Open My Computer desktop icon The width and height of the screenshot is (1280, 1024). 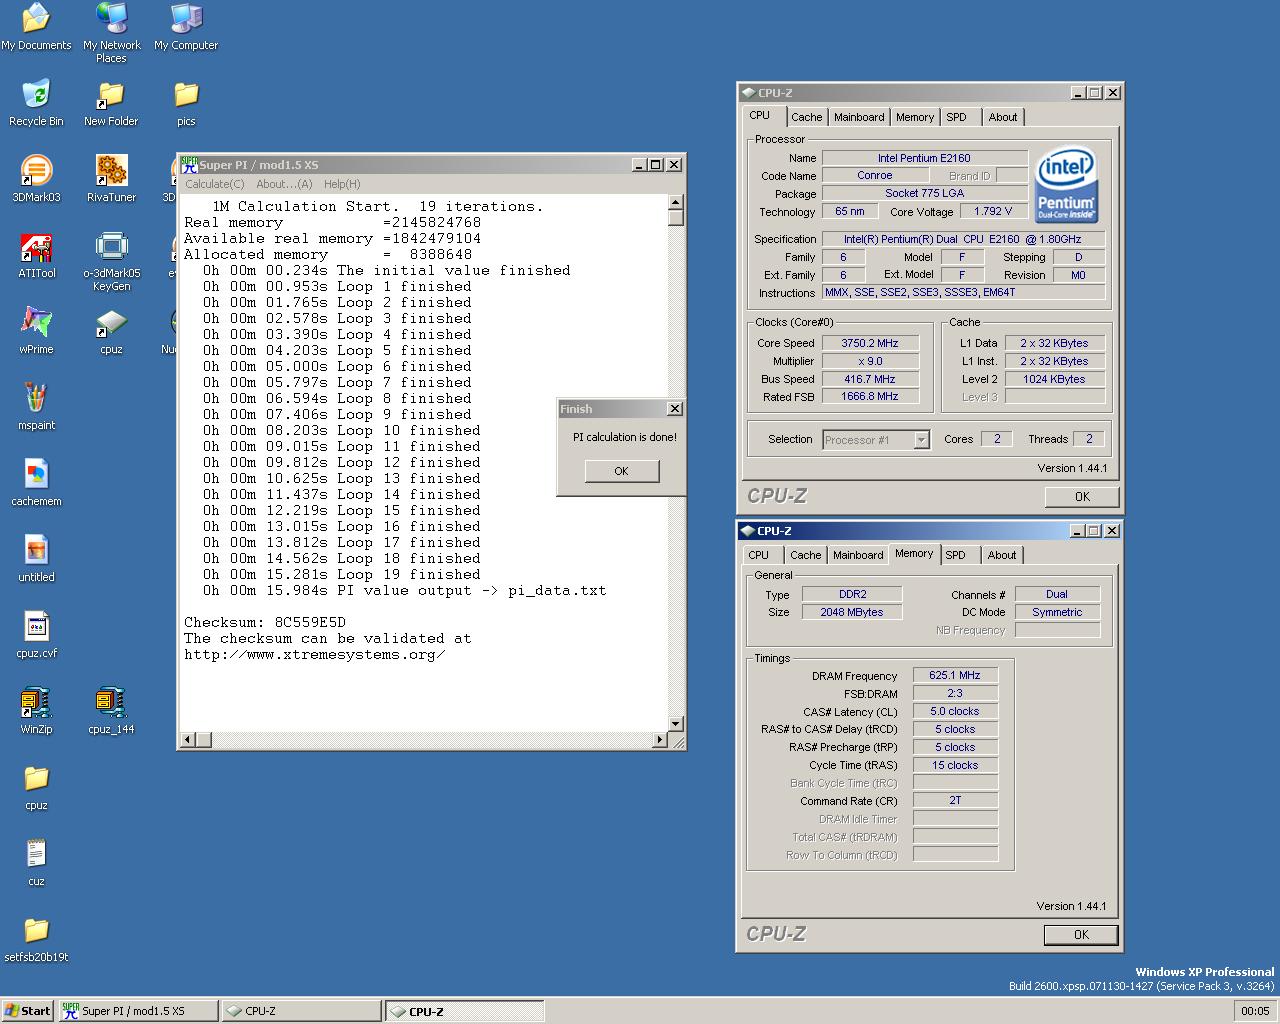[x=186, y=27]
